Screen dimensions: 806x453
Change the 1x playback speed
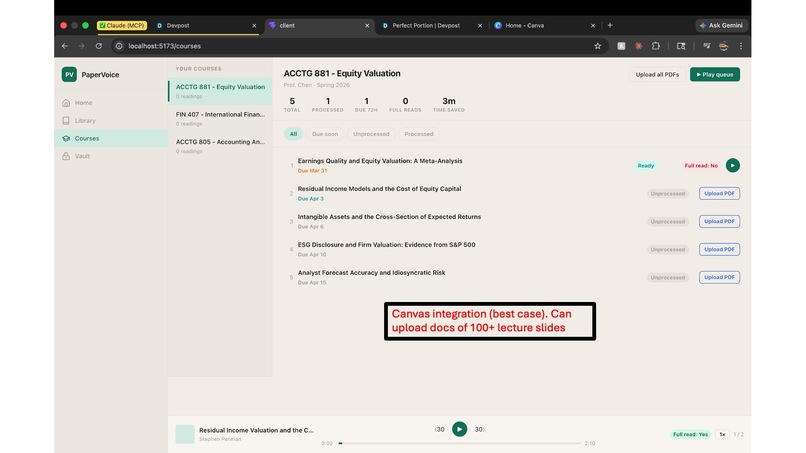coord(722,434)
